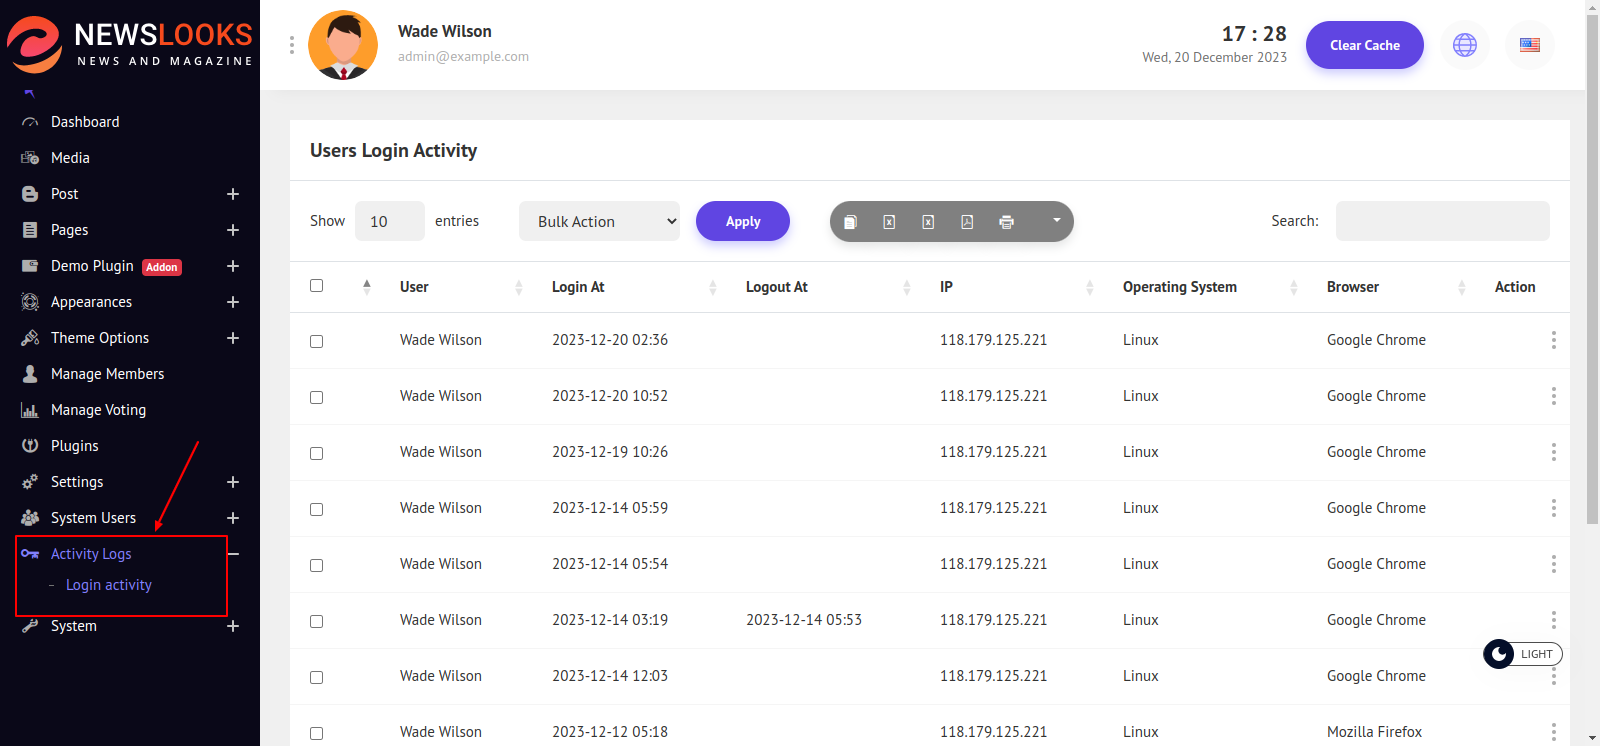The image size is (1600, 746).
Task: Open export toolbar dropdown arrow
Action: coord(1056,221)
